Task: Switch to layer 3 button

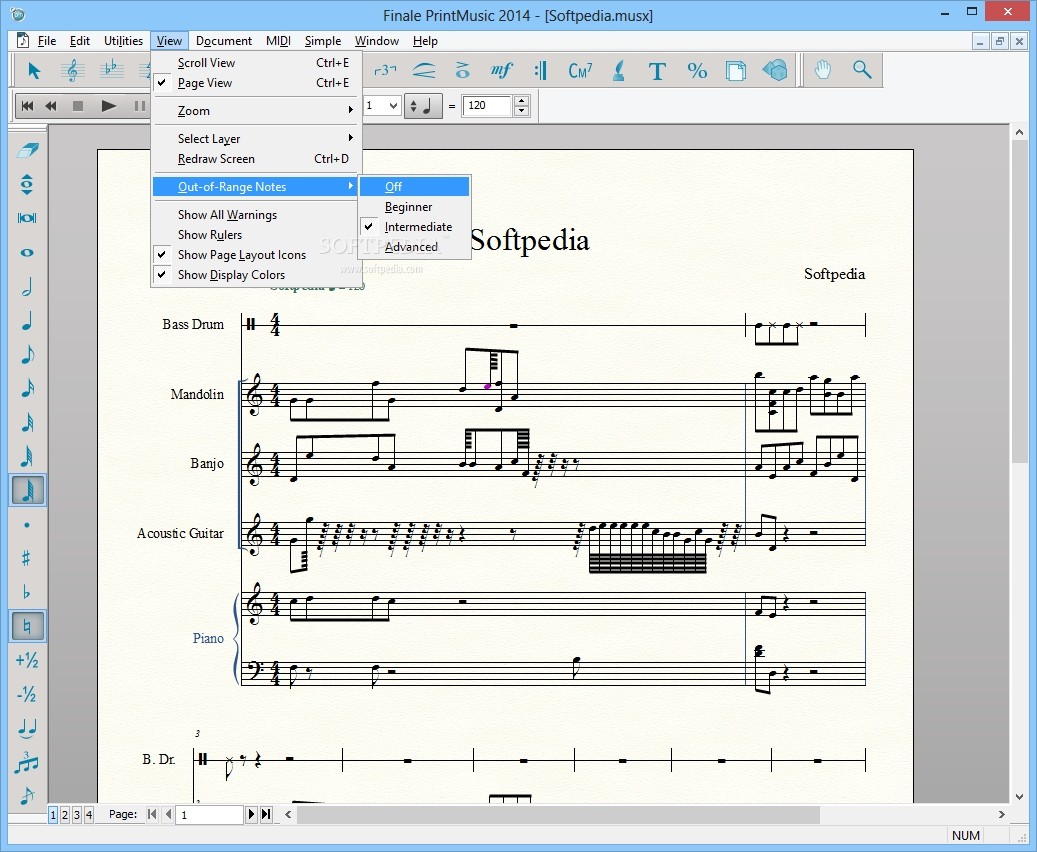Action: coord(77,815)
